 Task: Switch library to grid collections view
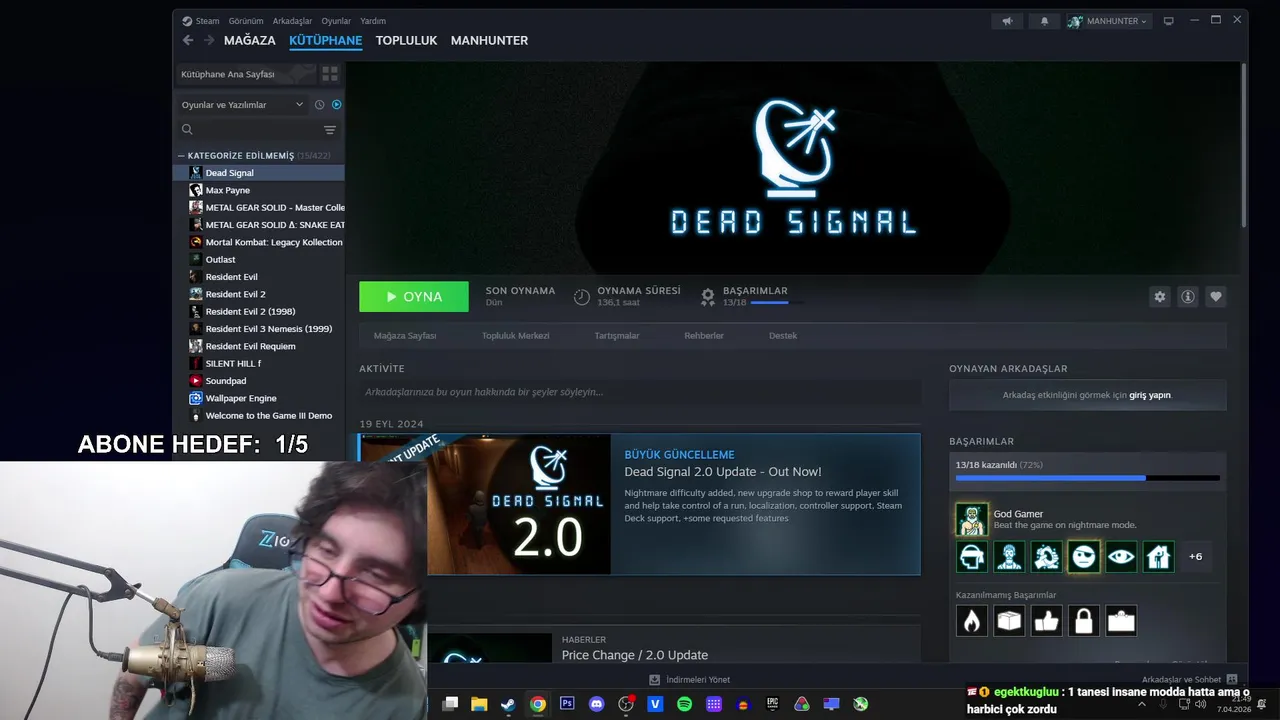pos(330,74)
